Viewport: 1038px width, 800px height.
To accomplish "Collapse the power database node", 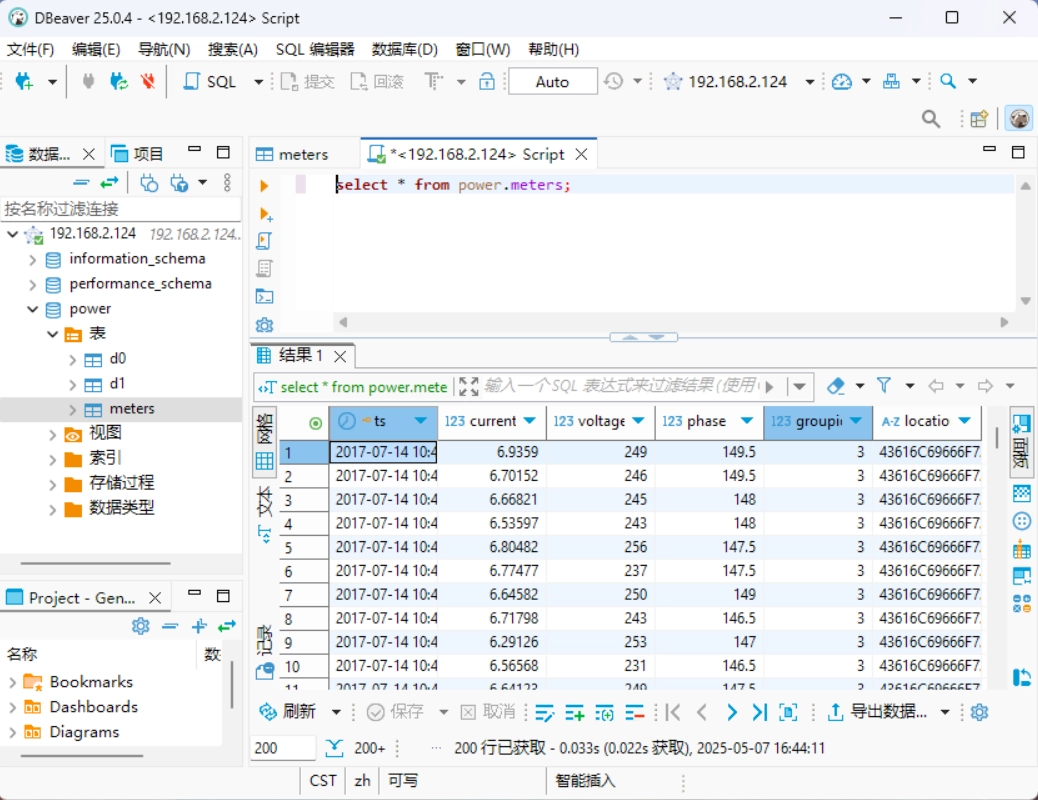I will [35, 309].
